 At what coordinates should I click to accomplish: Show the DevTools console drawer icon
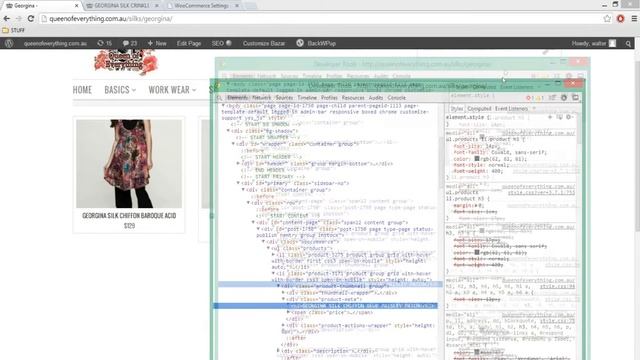pyautogui.click(x=552, y=98)
